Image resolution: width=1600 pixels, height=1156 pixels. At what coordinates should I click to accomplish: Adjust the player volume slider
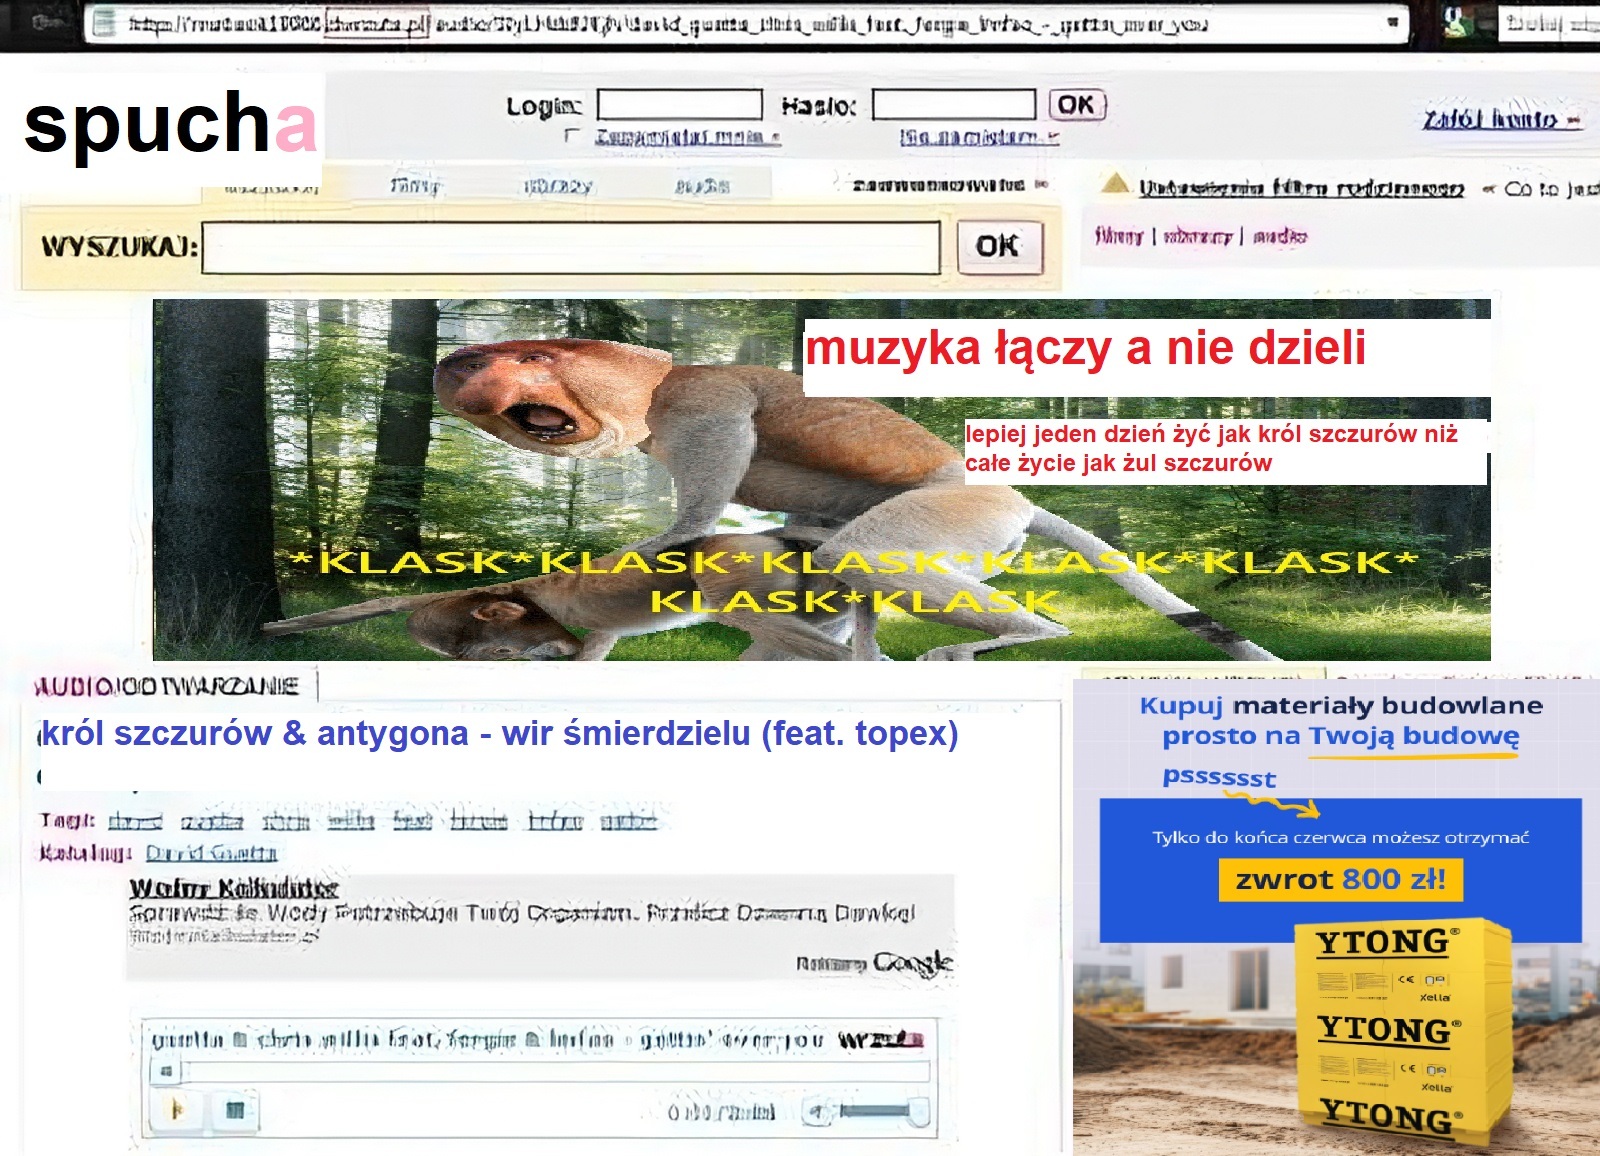[x=884, y=1110]
